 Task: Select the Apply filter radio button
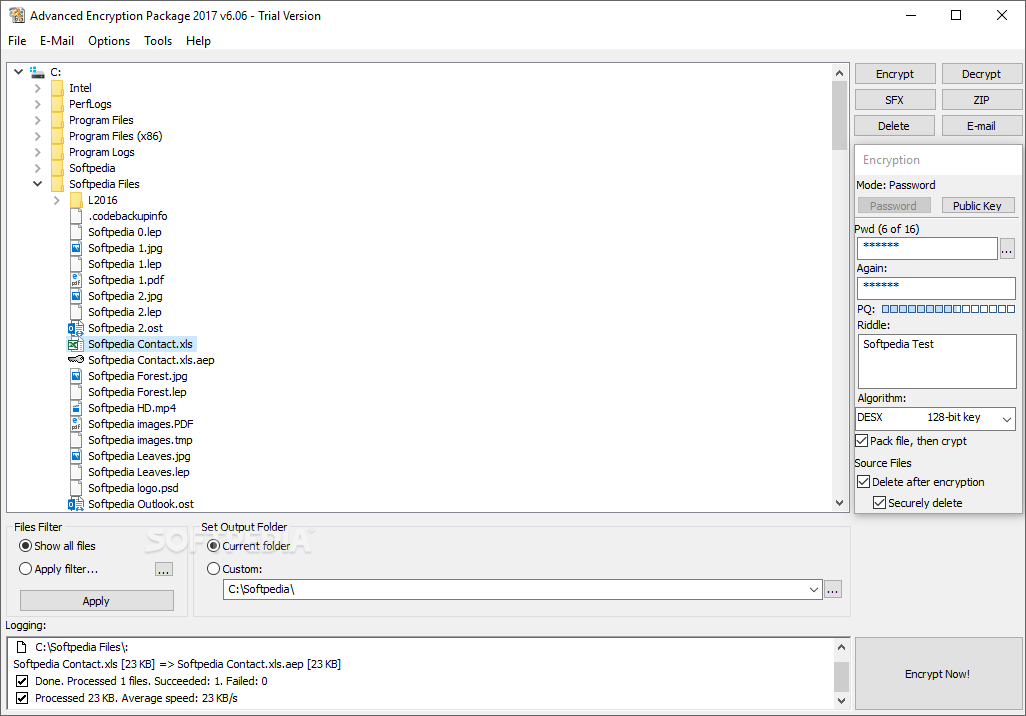(26, 569)
